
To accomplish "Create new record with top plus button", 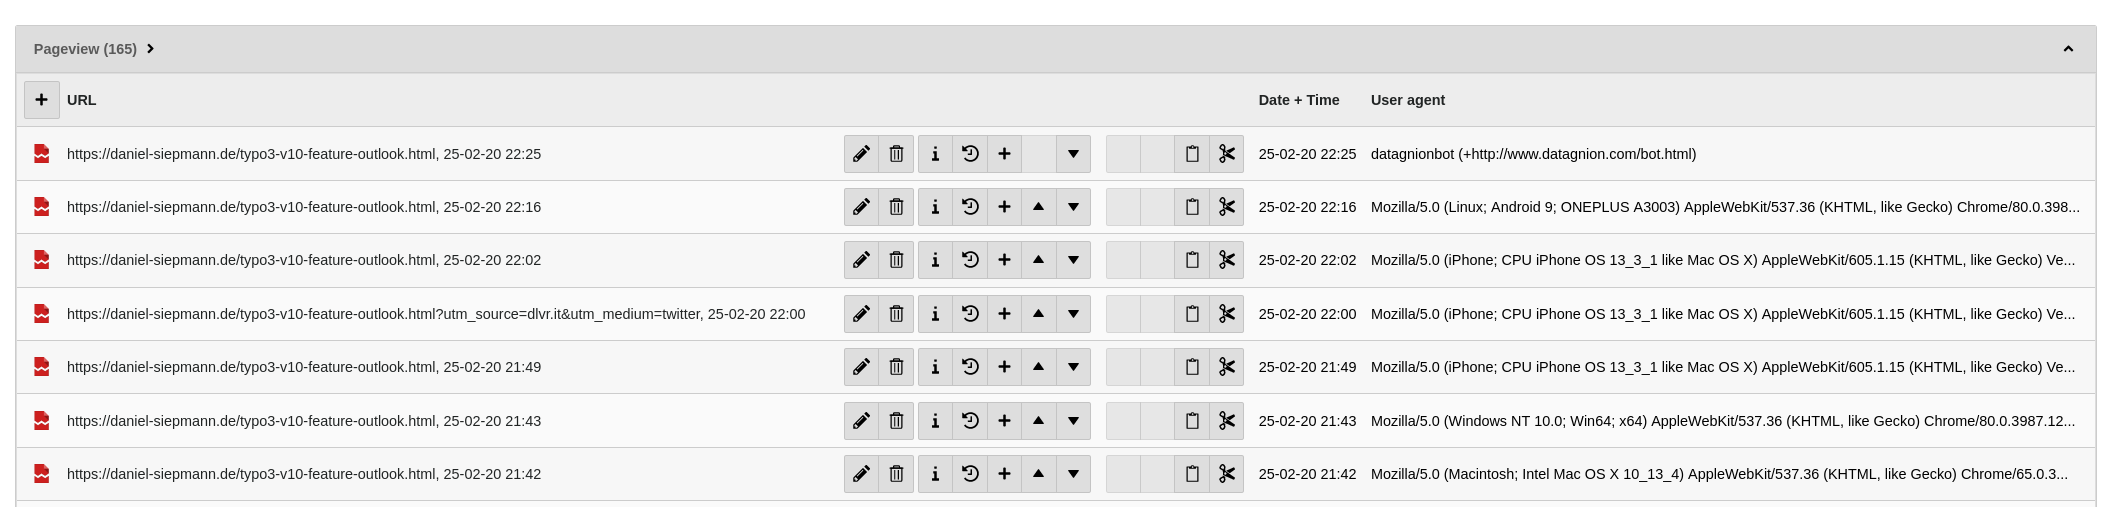I will 42,100.
